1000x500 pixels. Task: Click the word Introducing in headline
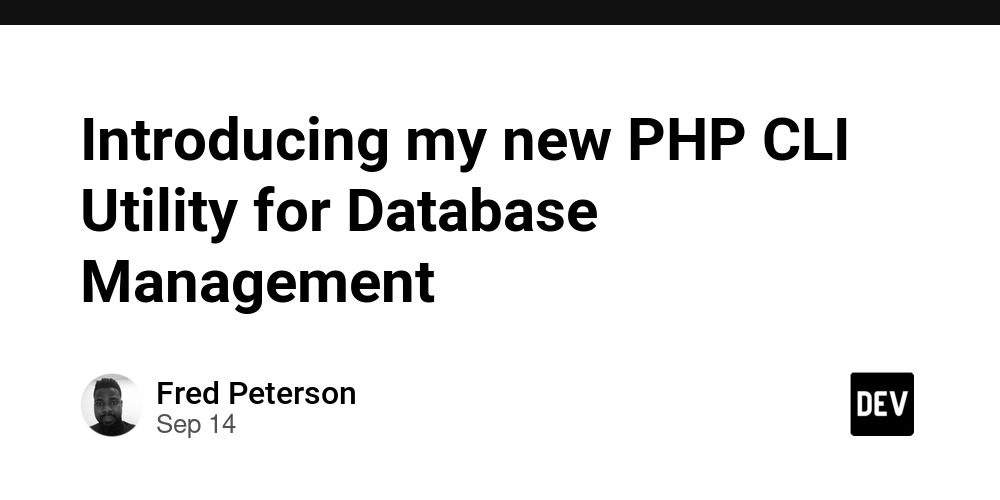click(x=235, y=143)
